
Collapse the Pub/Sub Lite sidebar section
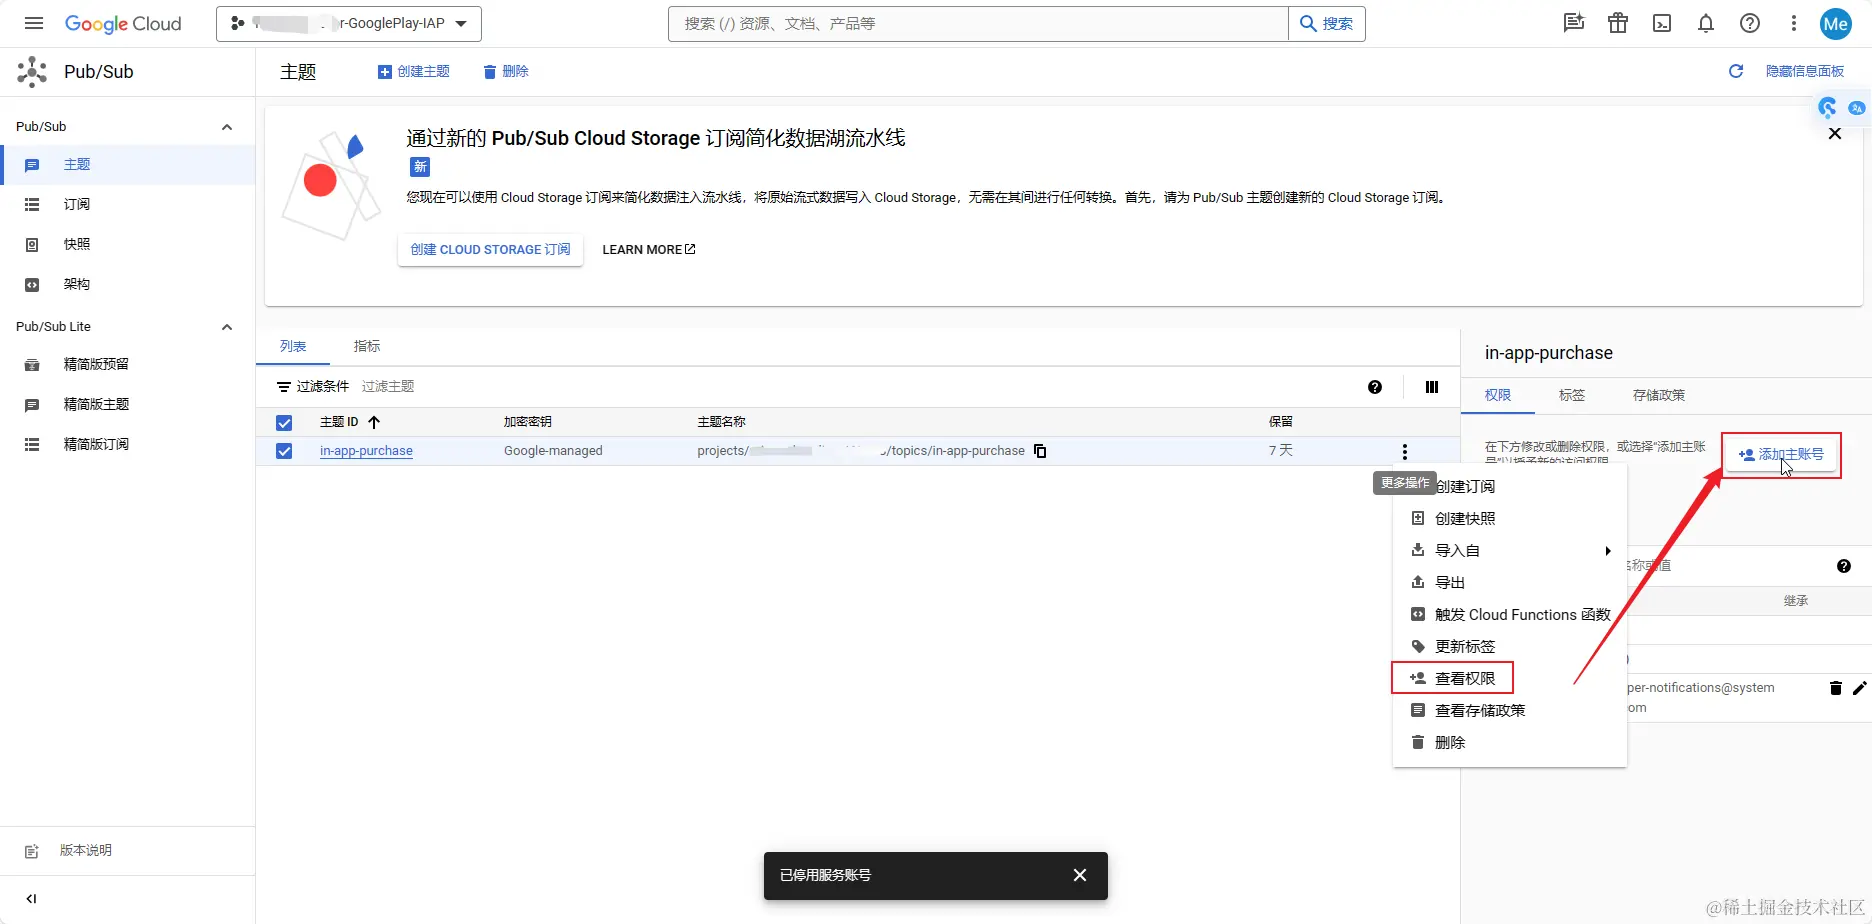(227, 327)
